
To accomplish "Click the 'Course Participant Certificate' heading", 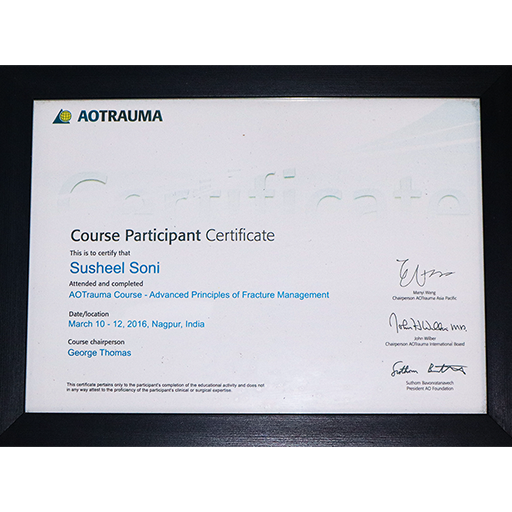I will tap(173, 236).
